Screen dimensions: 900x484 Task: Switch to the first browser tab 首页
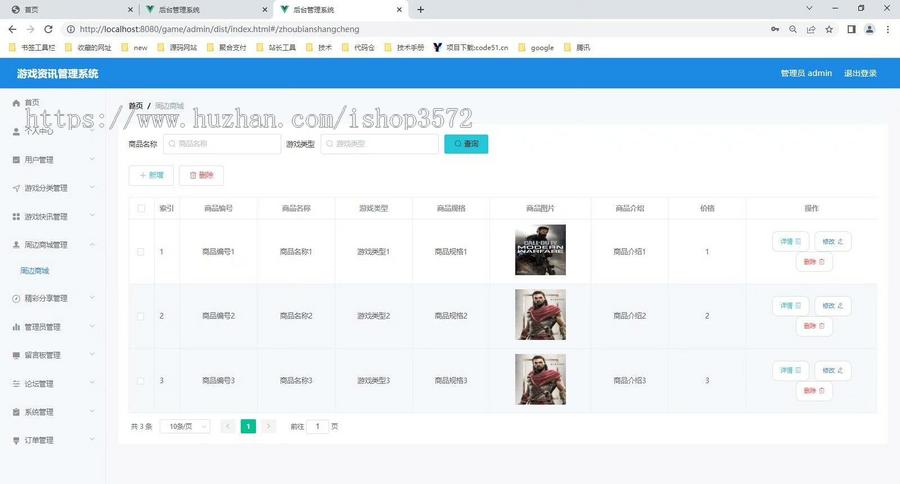point(71,10)
